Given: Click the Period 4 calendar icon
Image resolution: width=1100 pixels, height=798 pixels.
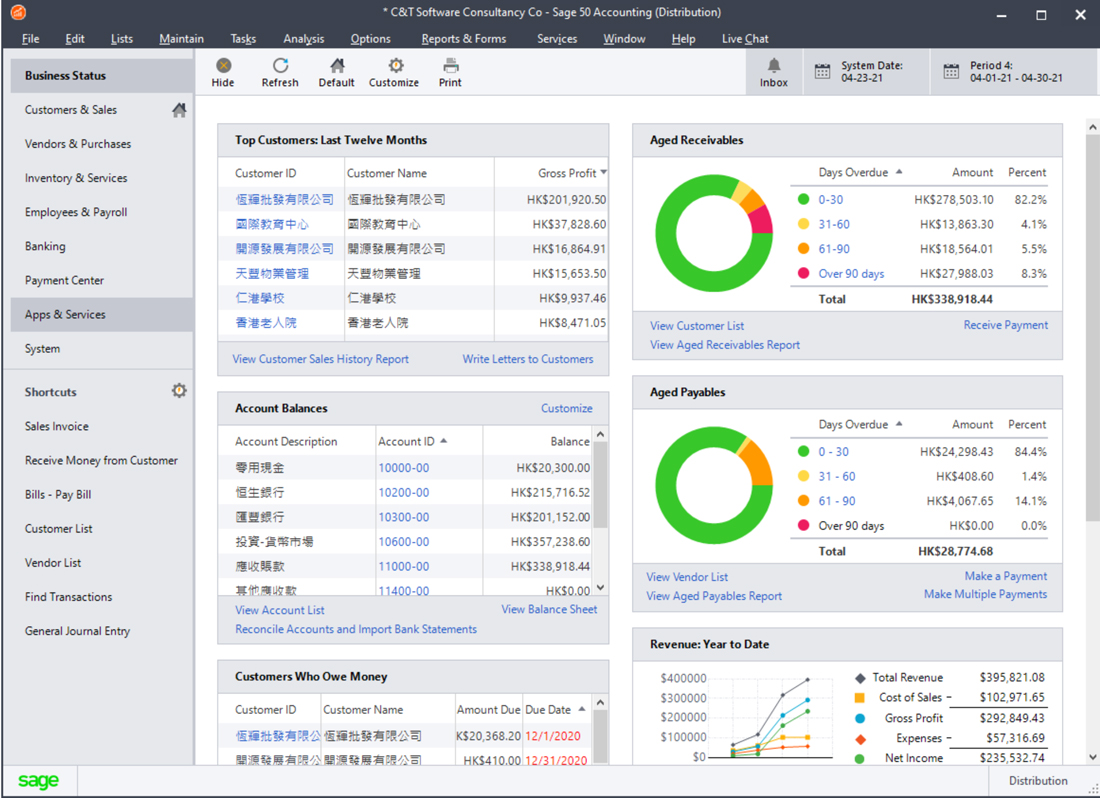Looking at the screenshot, I should point(949,70).
